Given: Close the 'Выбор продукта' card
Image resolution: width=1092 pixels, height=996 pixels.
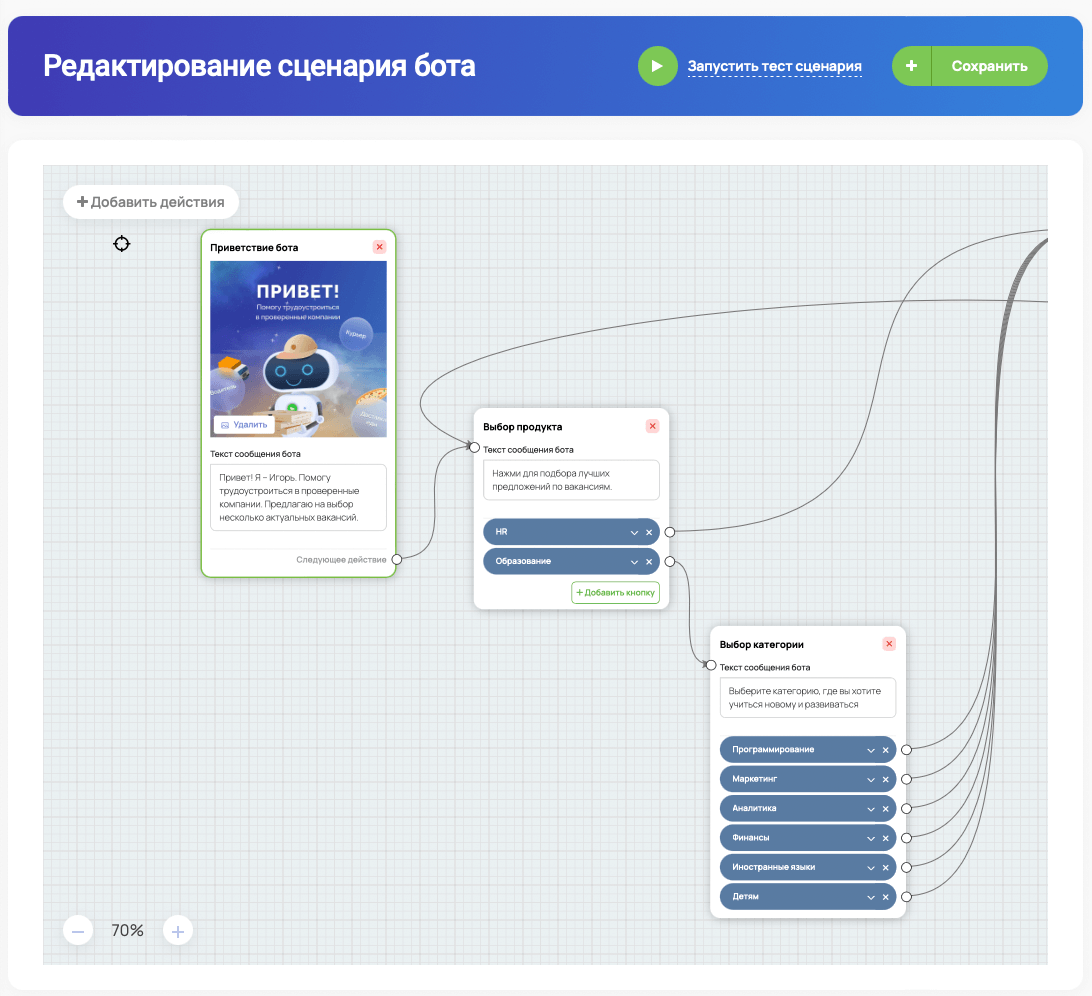Looking at the screenshot, I should coord(653,426).
